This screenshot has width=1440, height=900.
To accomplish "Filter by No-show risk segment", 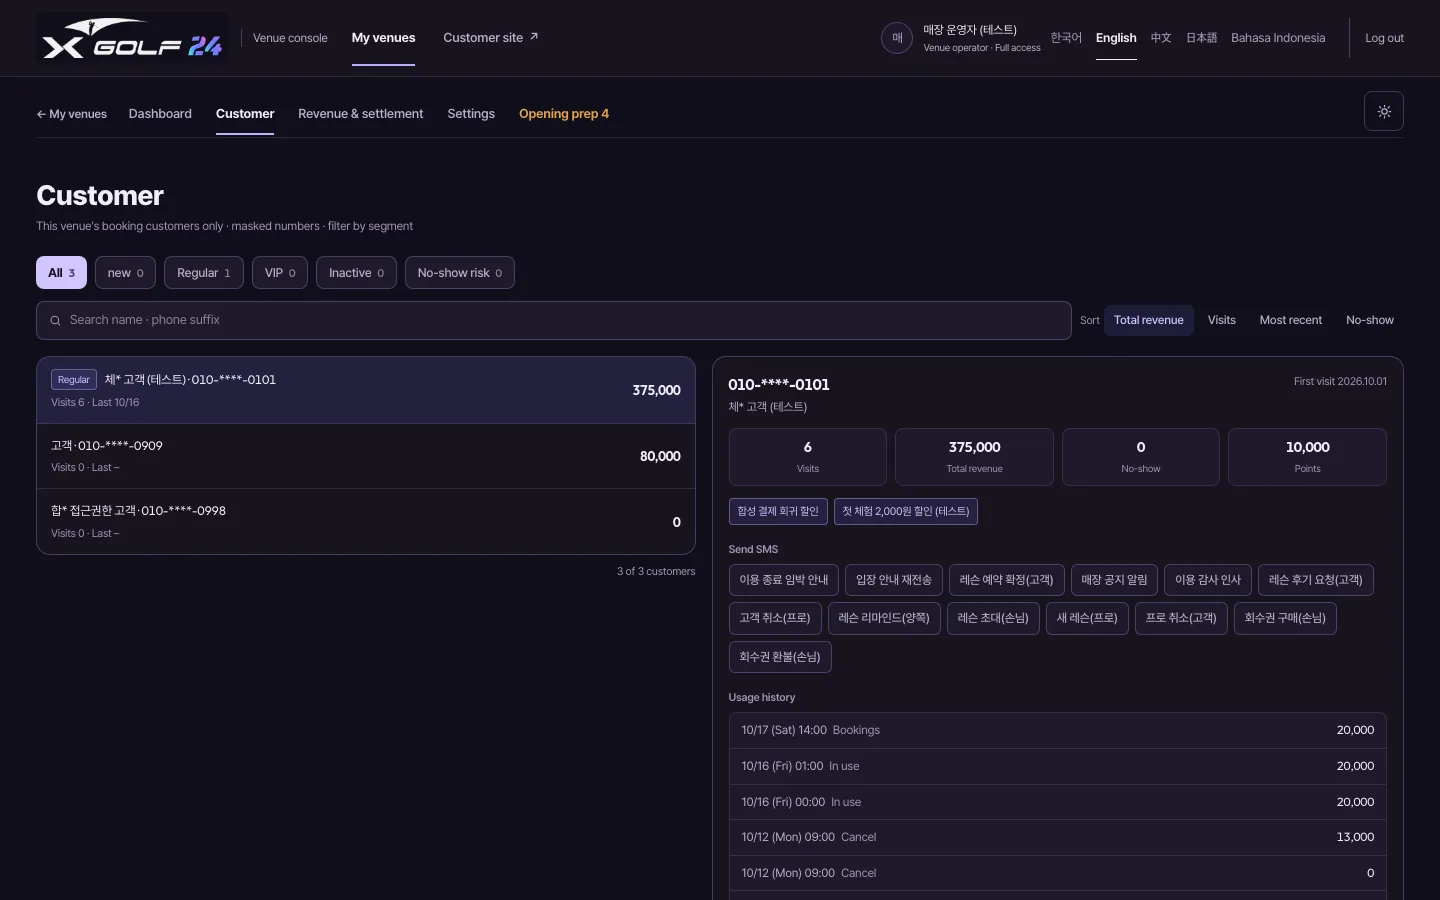I will point(460,273).
